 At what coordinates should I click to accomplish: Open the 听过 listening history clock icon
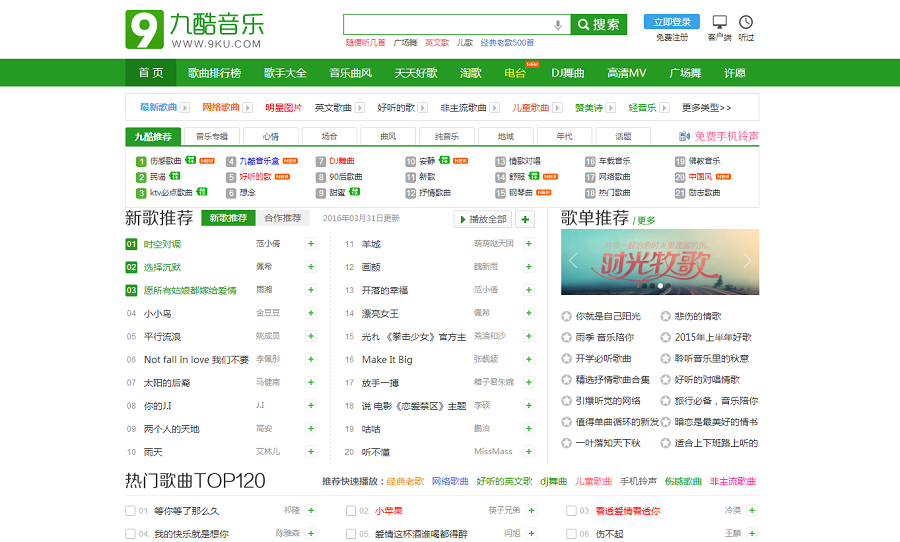[746, 23]
